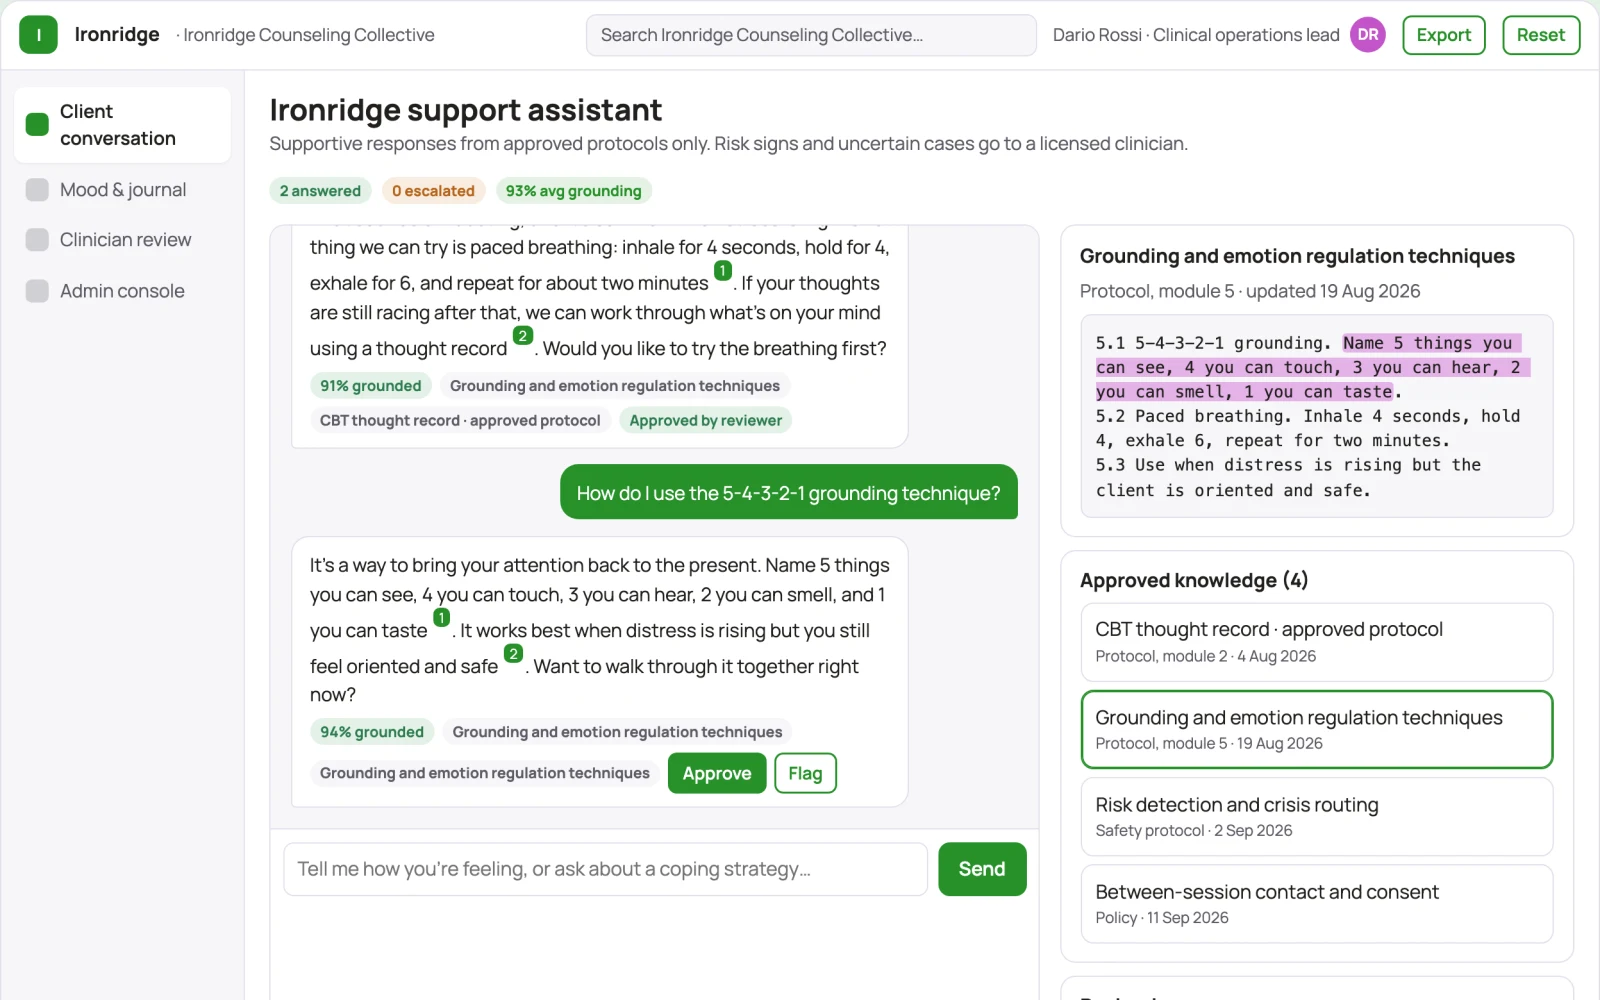Viewport: 1600px width, 1000px height.
Task: Click the Export button
Action: click(x=1443, y=35)
